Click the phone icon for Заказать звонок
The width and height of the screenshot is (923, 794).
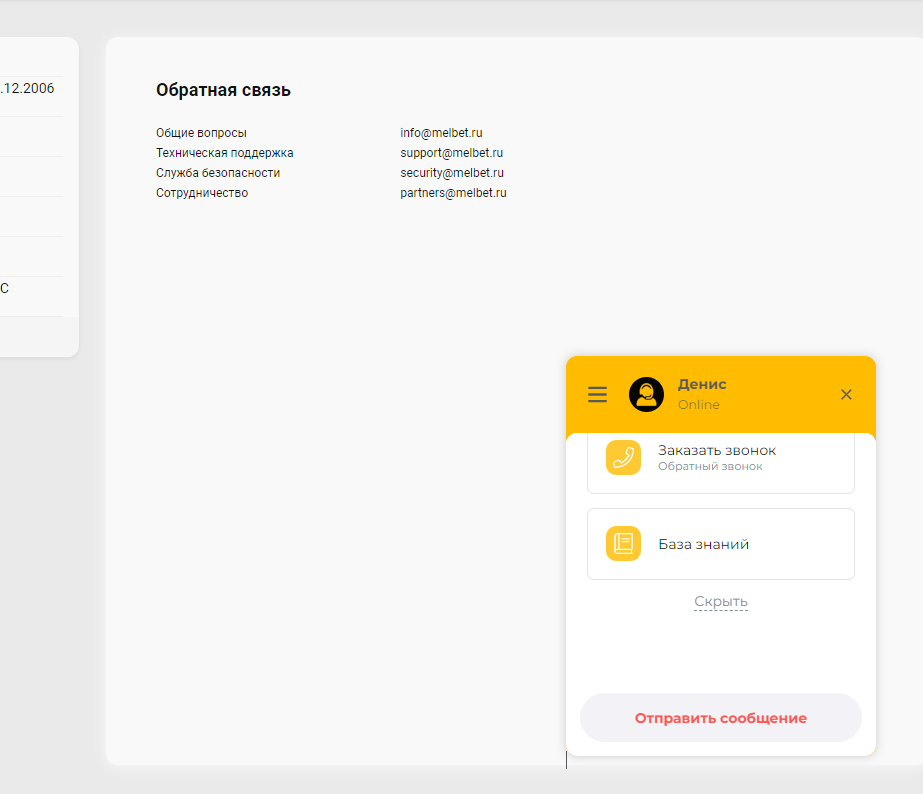pos(623,457)
